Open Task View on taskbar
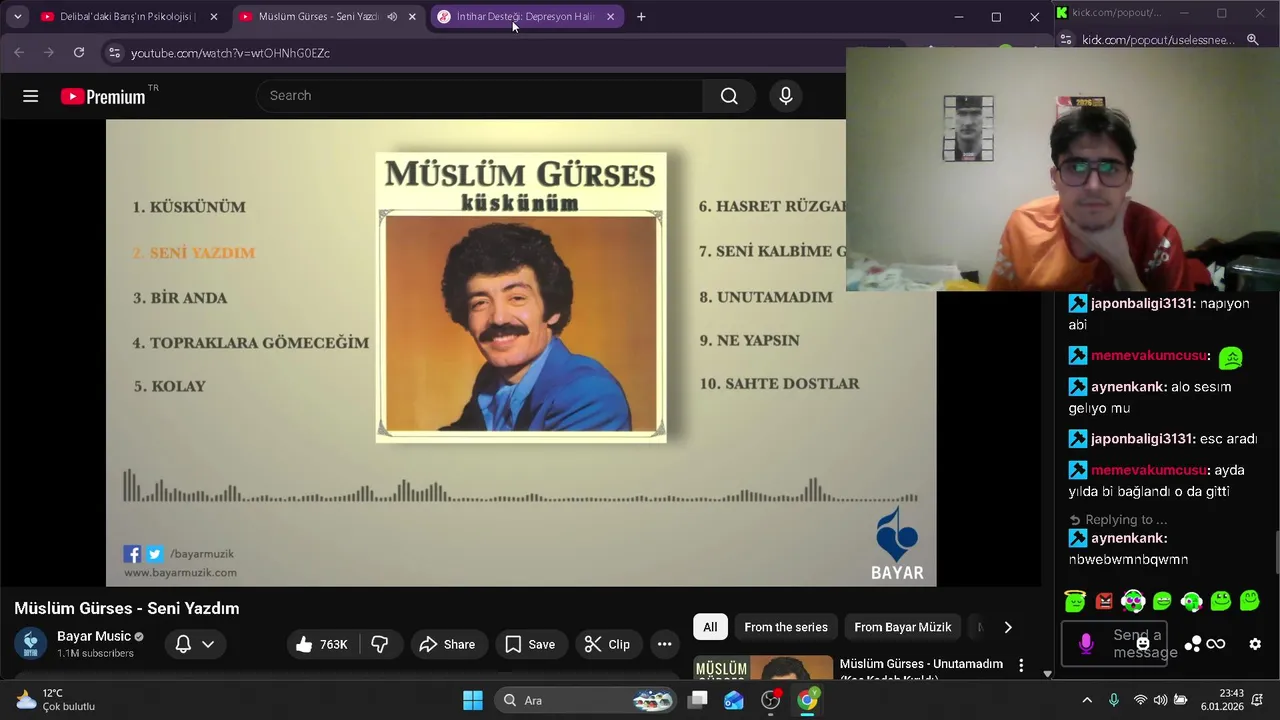 (x=698, y=700)
